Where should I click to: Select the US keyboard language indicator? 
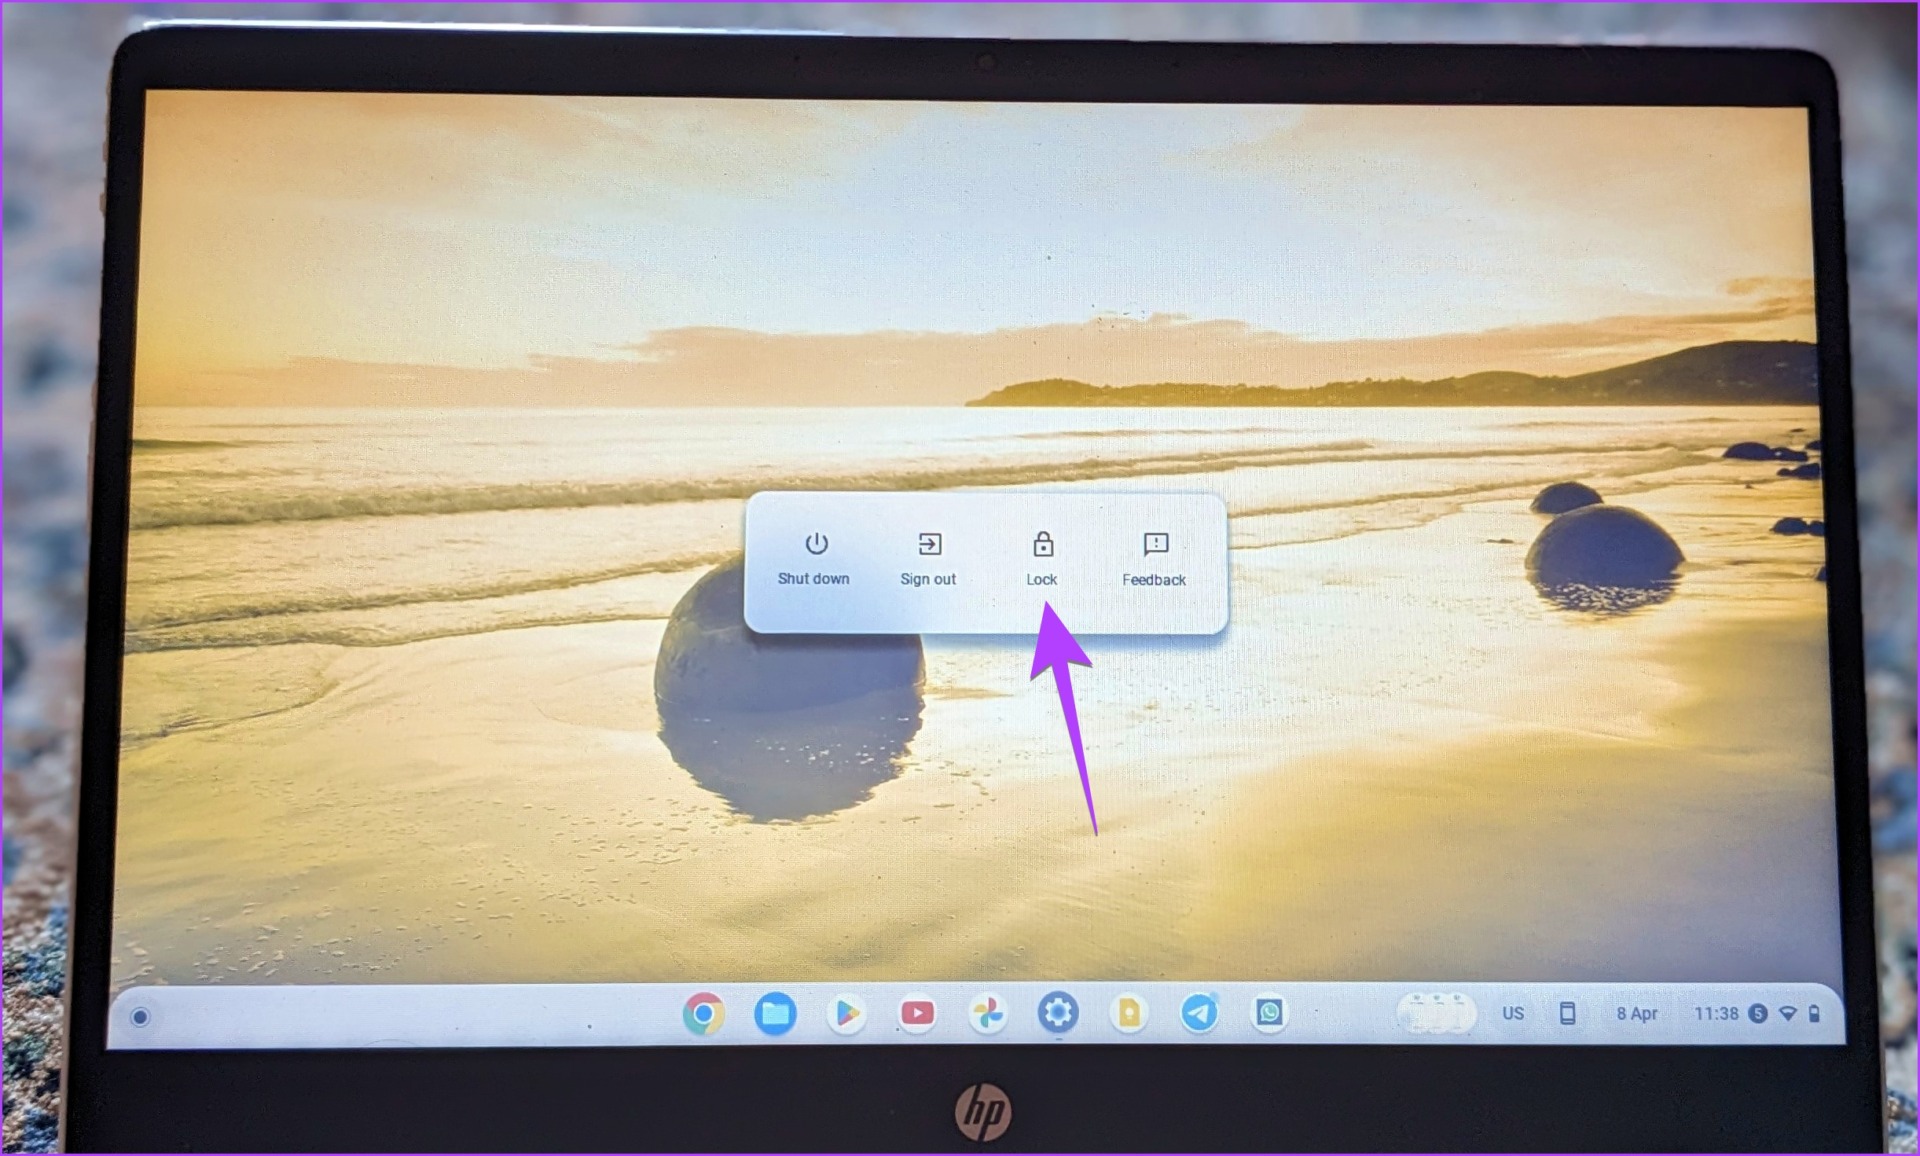[1513, 1013]
